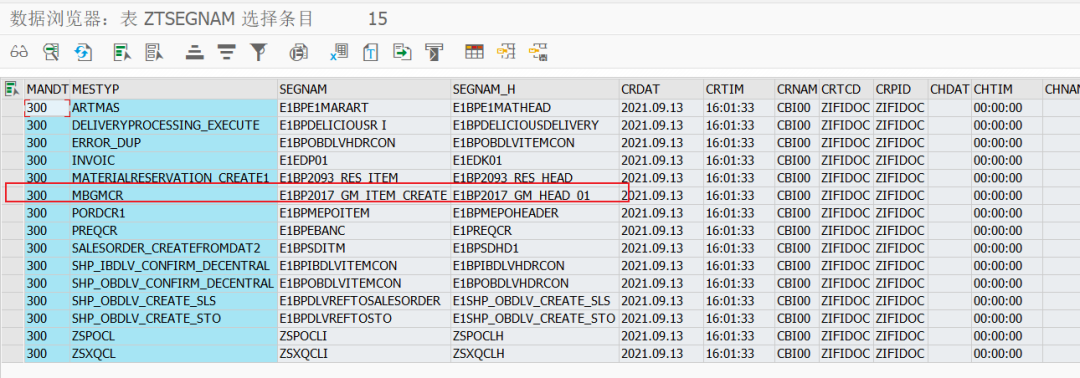Click the SHP_IBDLV_CONFIRM_DECENTRAL cell

174,266
